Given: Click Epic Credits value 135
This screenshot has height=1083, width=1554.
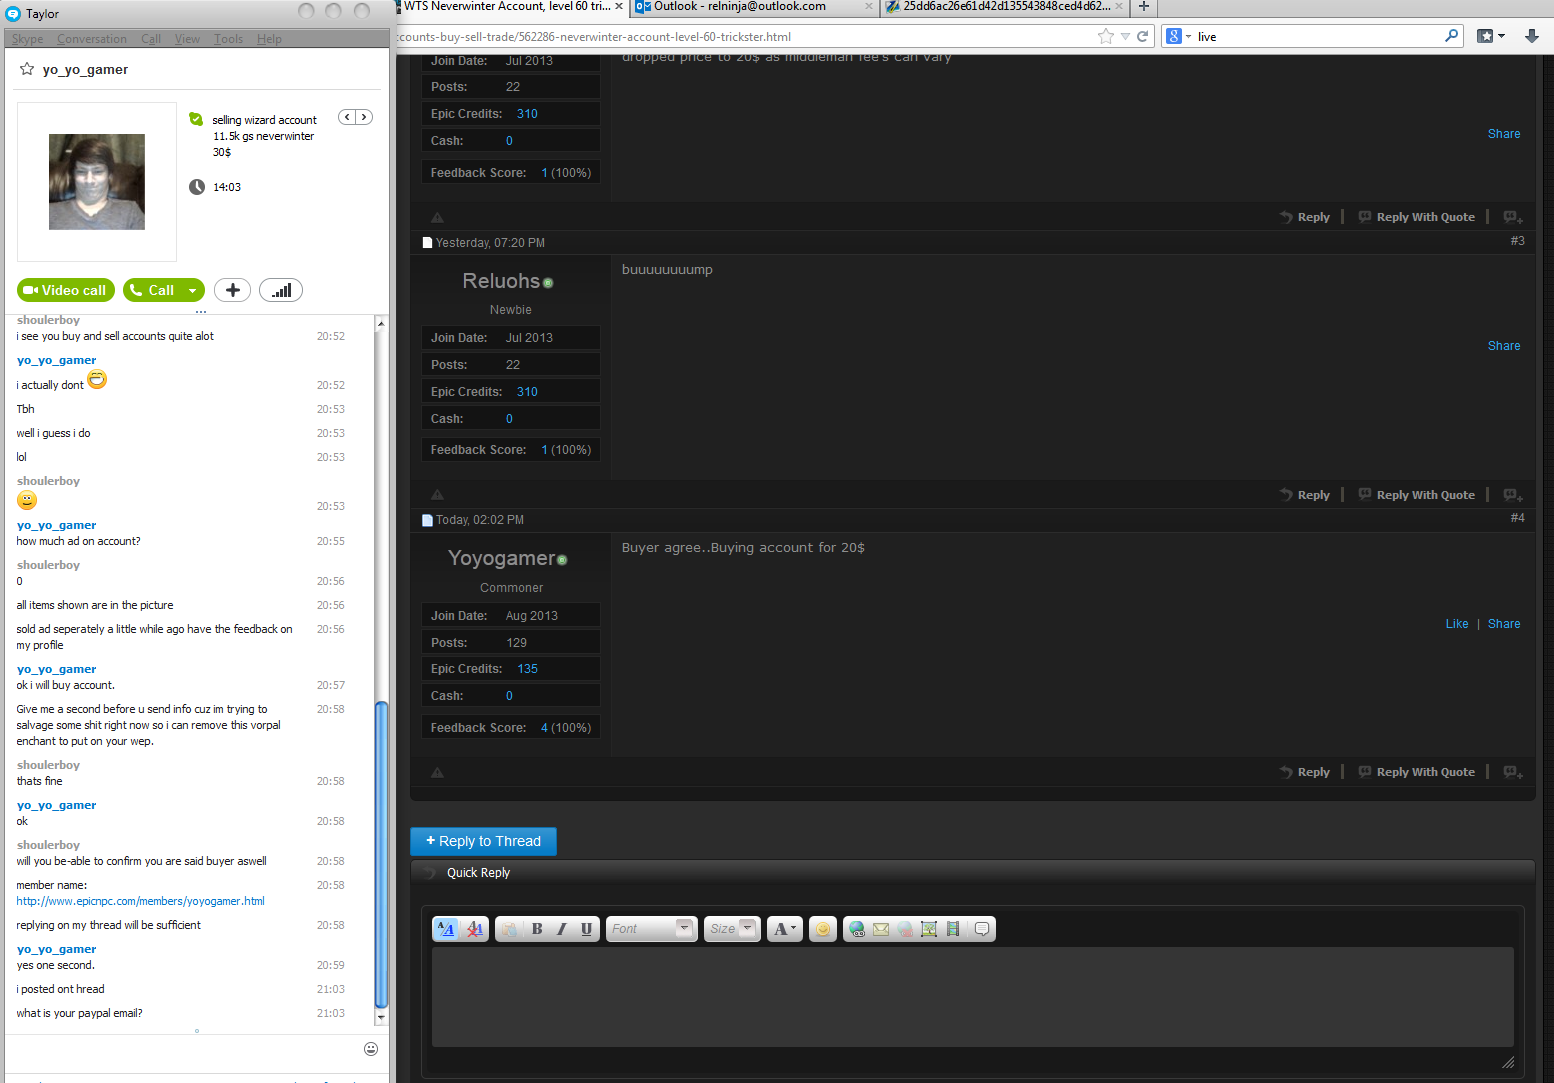Looking at the screenshot, I should 527,669.
